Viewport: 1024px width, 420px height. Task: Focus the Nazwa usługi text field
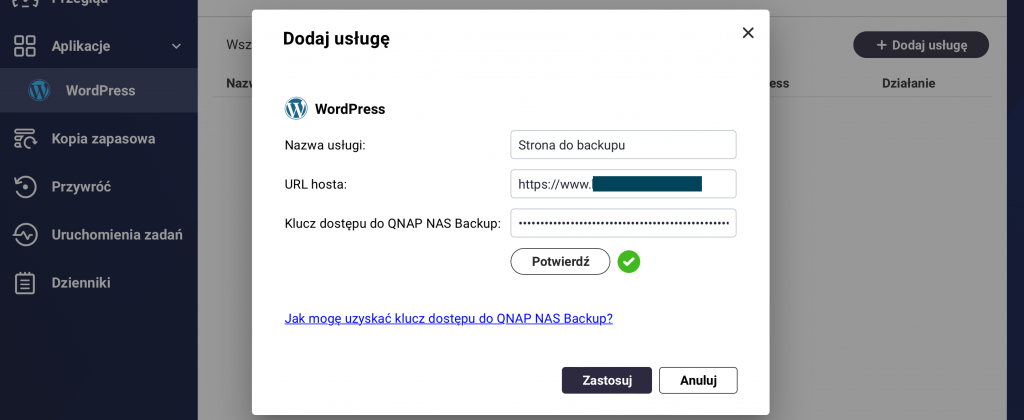[x=623, y=145]
